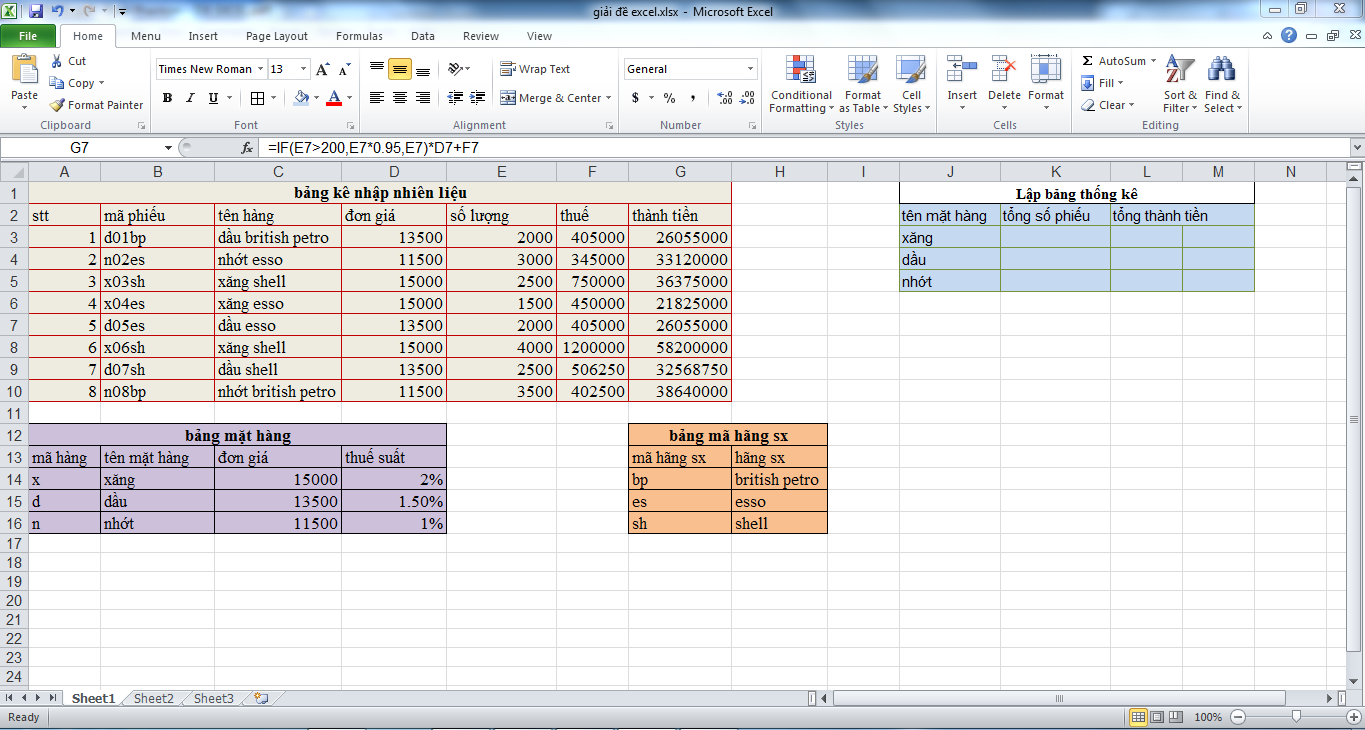Viewport: 1365px width, 730px height.
Task: Click the Name Box showing G7
Action: pos(80,147)
